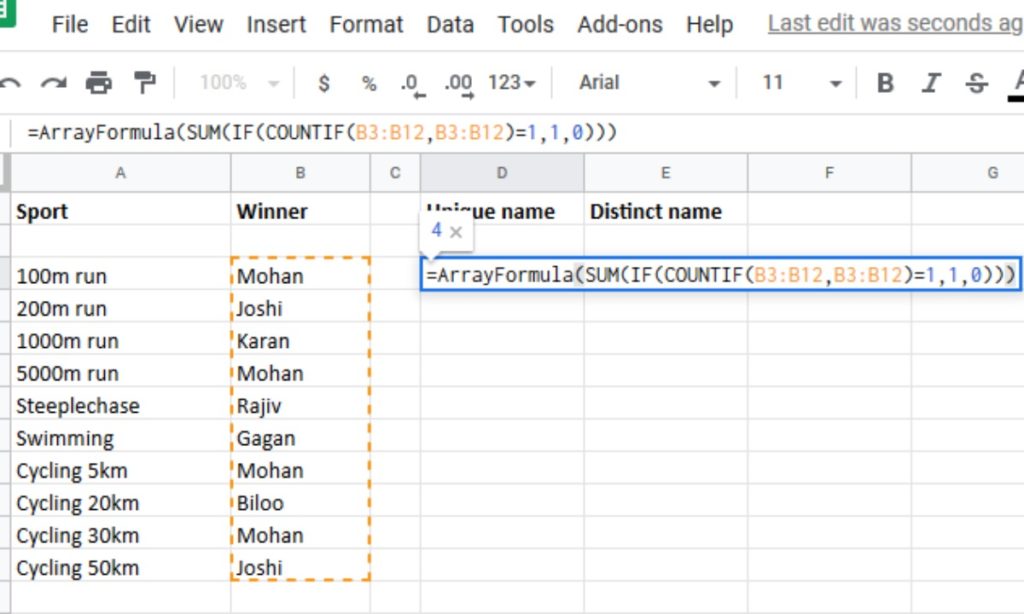Open the Insert menu
This screenshot has height=614, width=1024.
coord(275,24)
